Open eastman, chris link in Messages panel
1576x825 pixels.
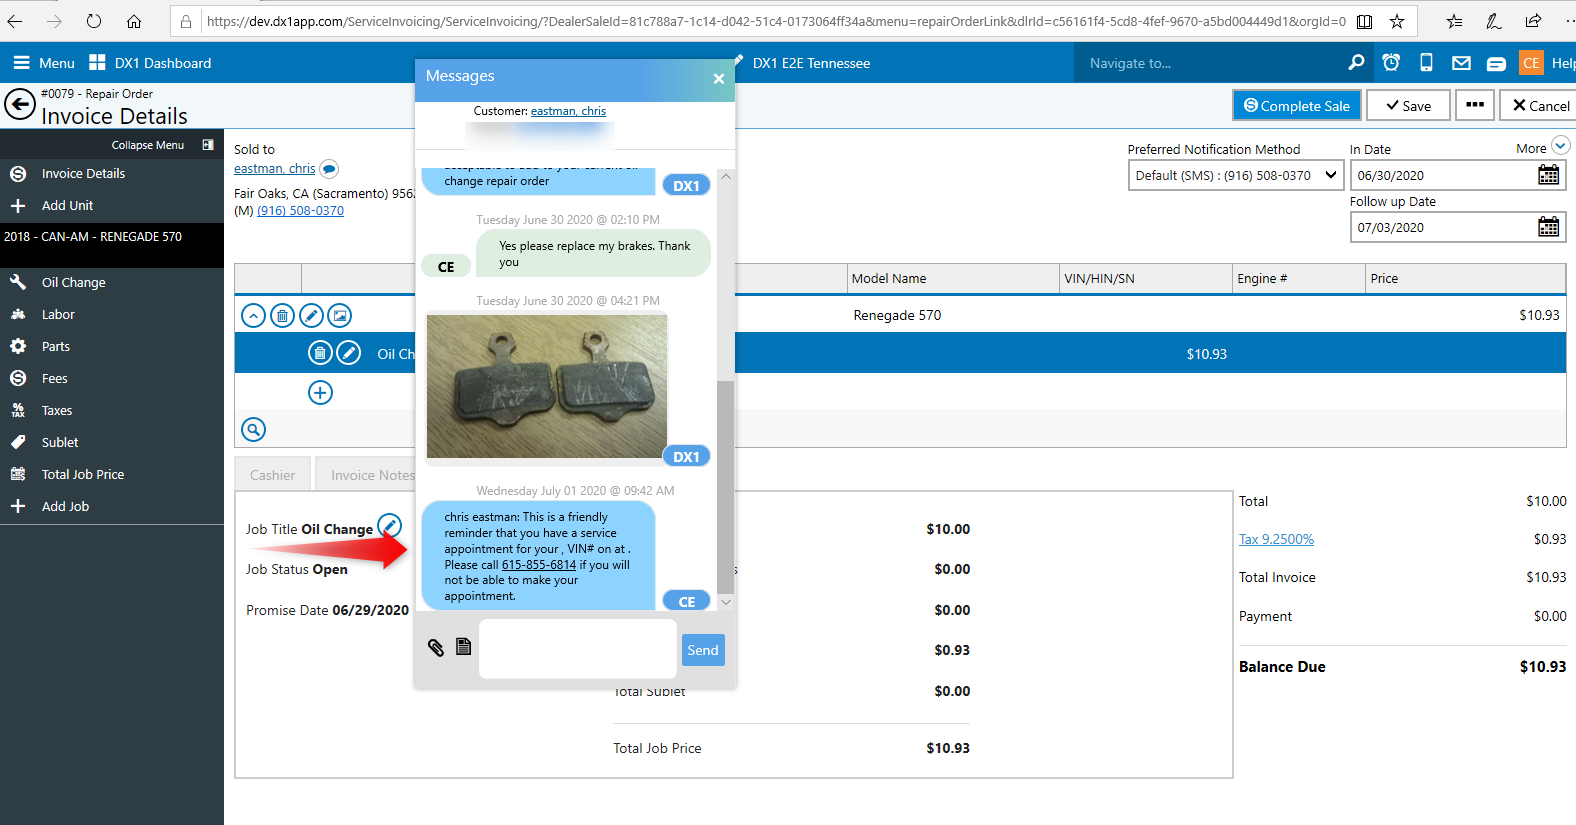(568, 111)
